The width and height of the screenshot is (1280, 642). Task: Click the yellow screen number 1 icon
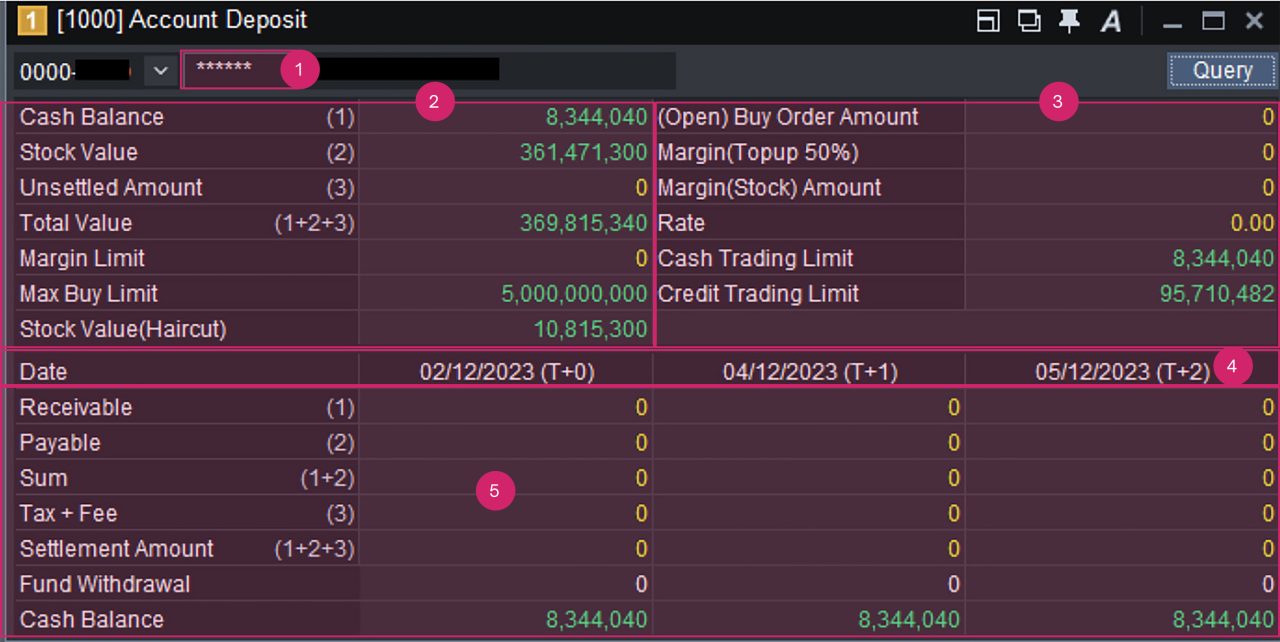click(32, 20)
